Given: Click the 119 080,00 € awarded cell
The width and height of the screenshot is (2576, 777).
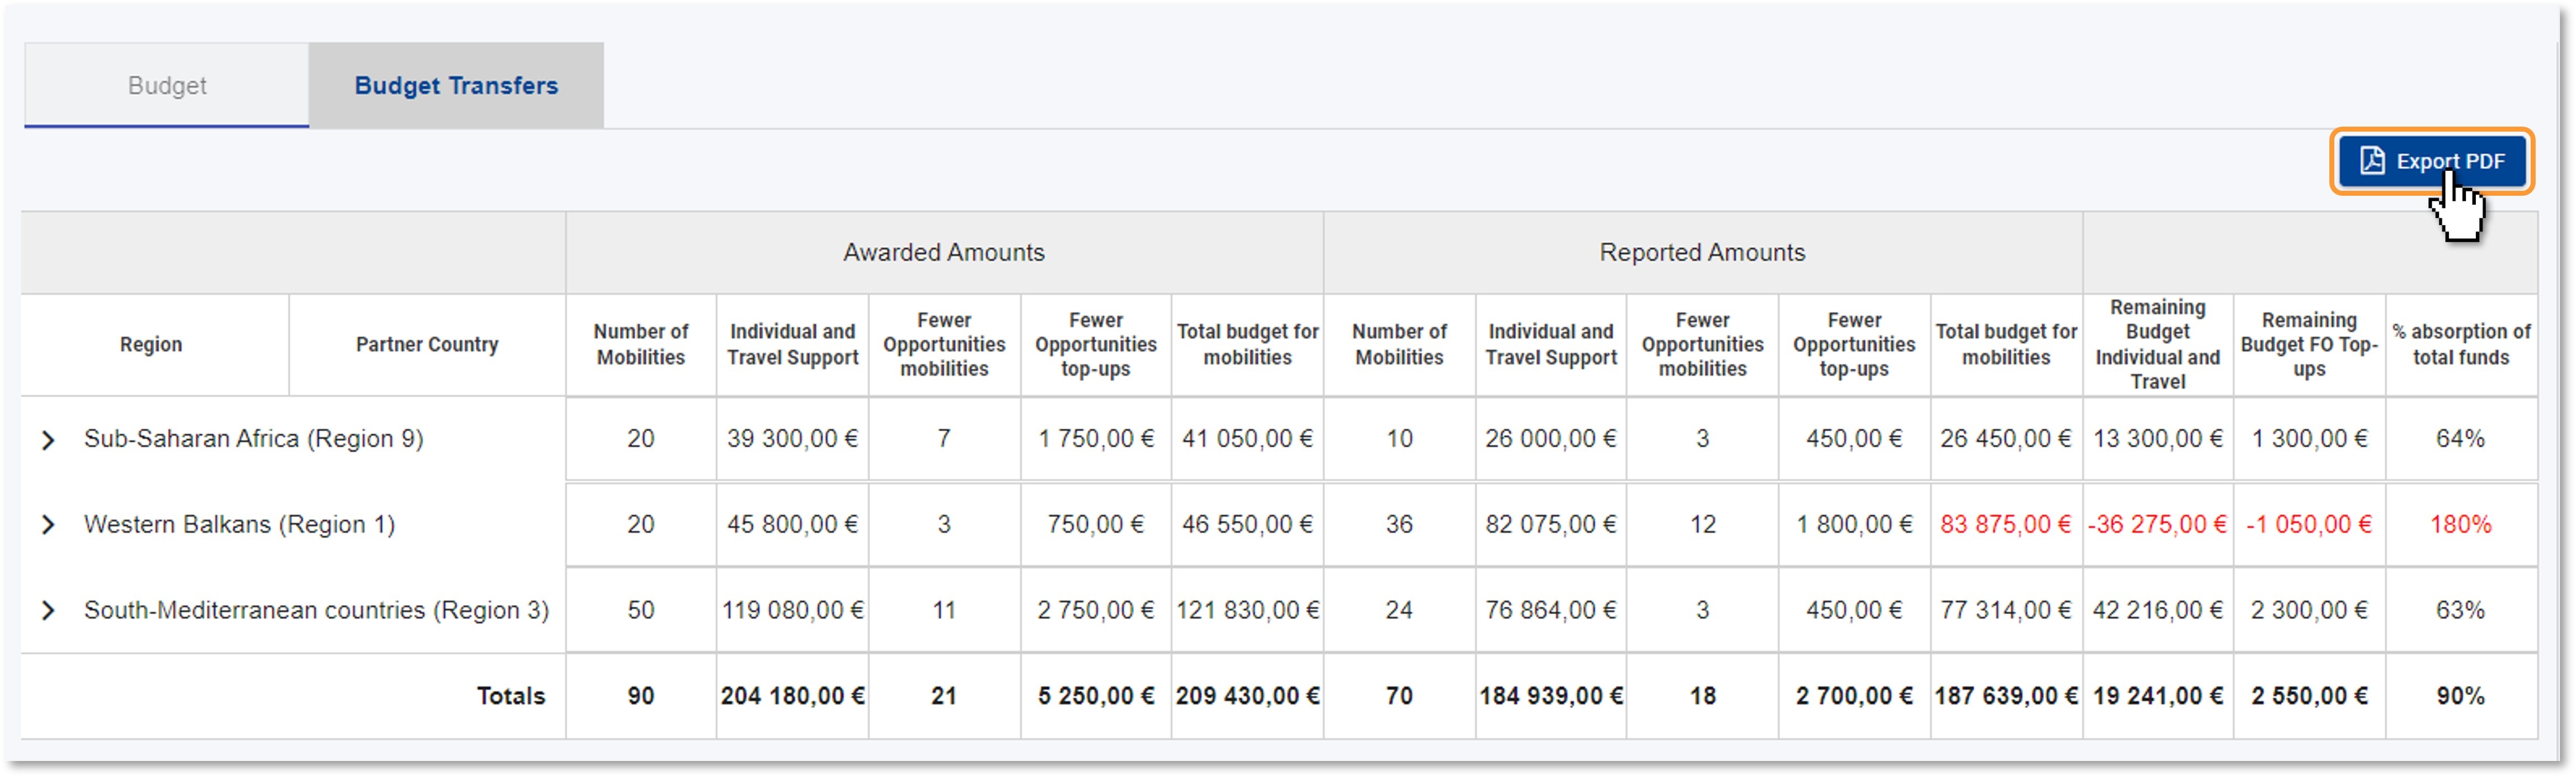Looking at the screenshot, I should click(x=792, y=611).
